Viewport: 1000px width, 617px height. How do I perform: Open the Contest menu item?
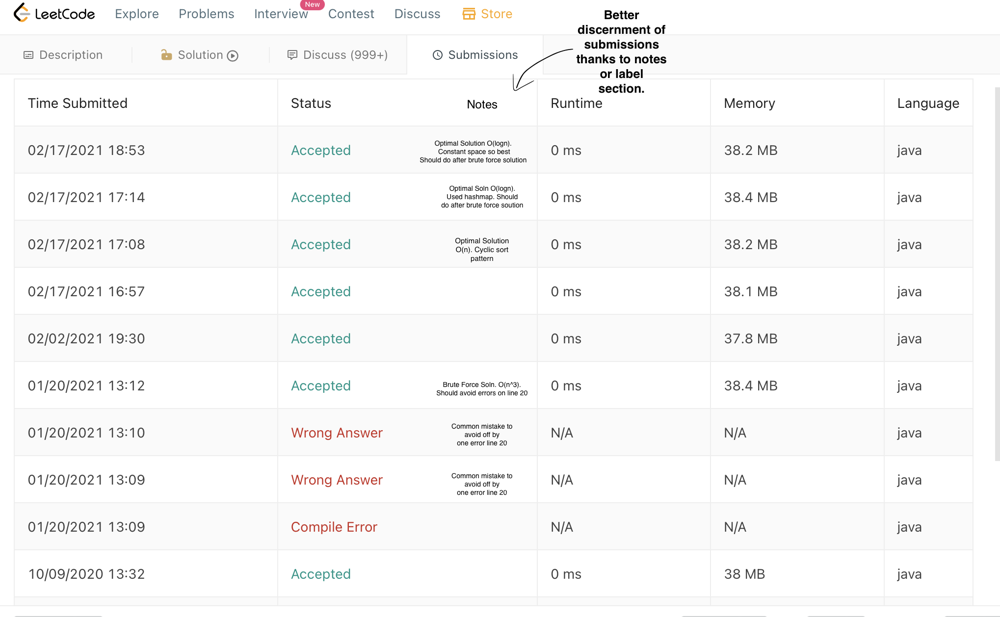[x=351, y=13]
